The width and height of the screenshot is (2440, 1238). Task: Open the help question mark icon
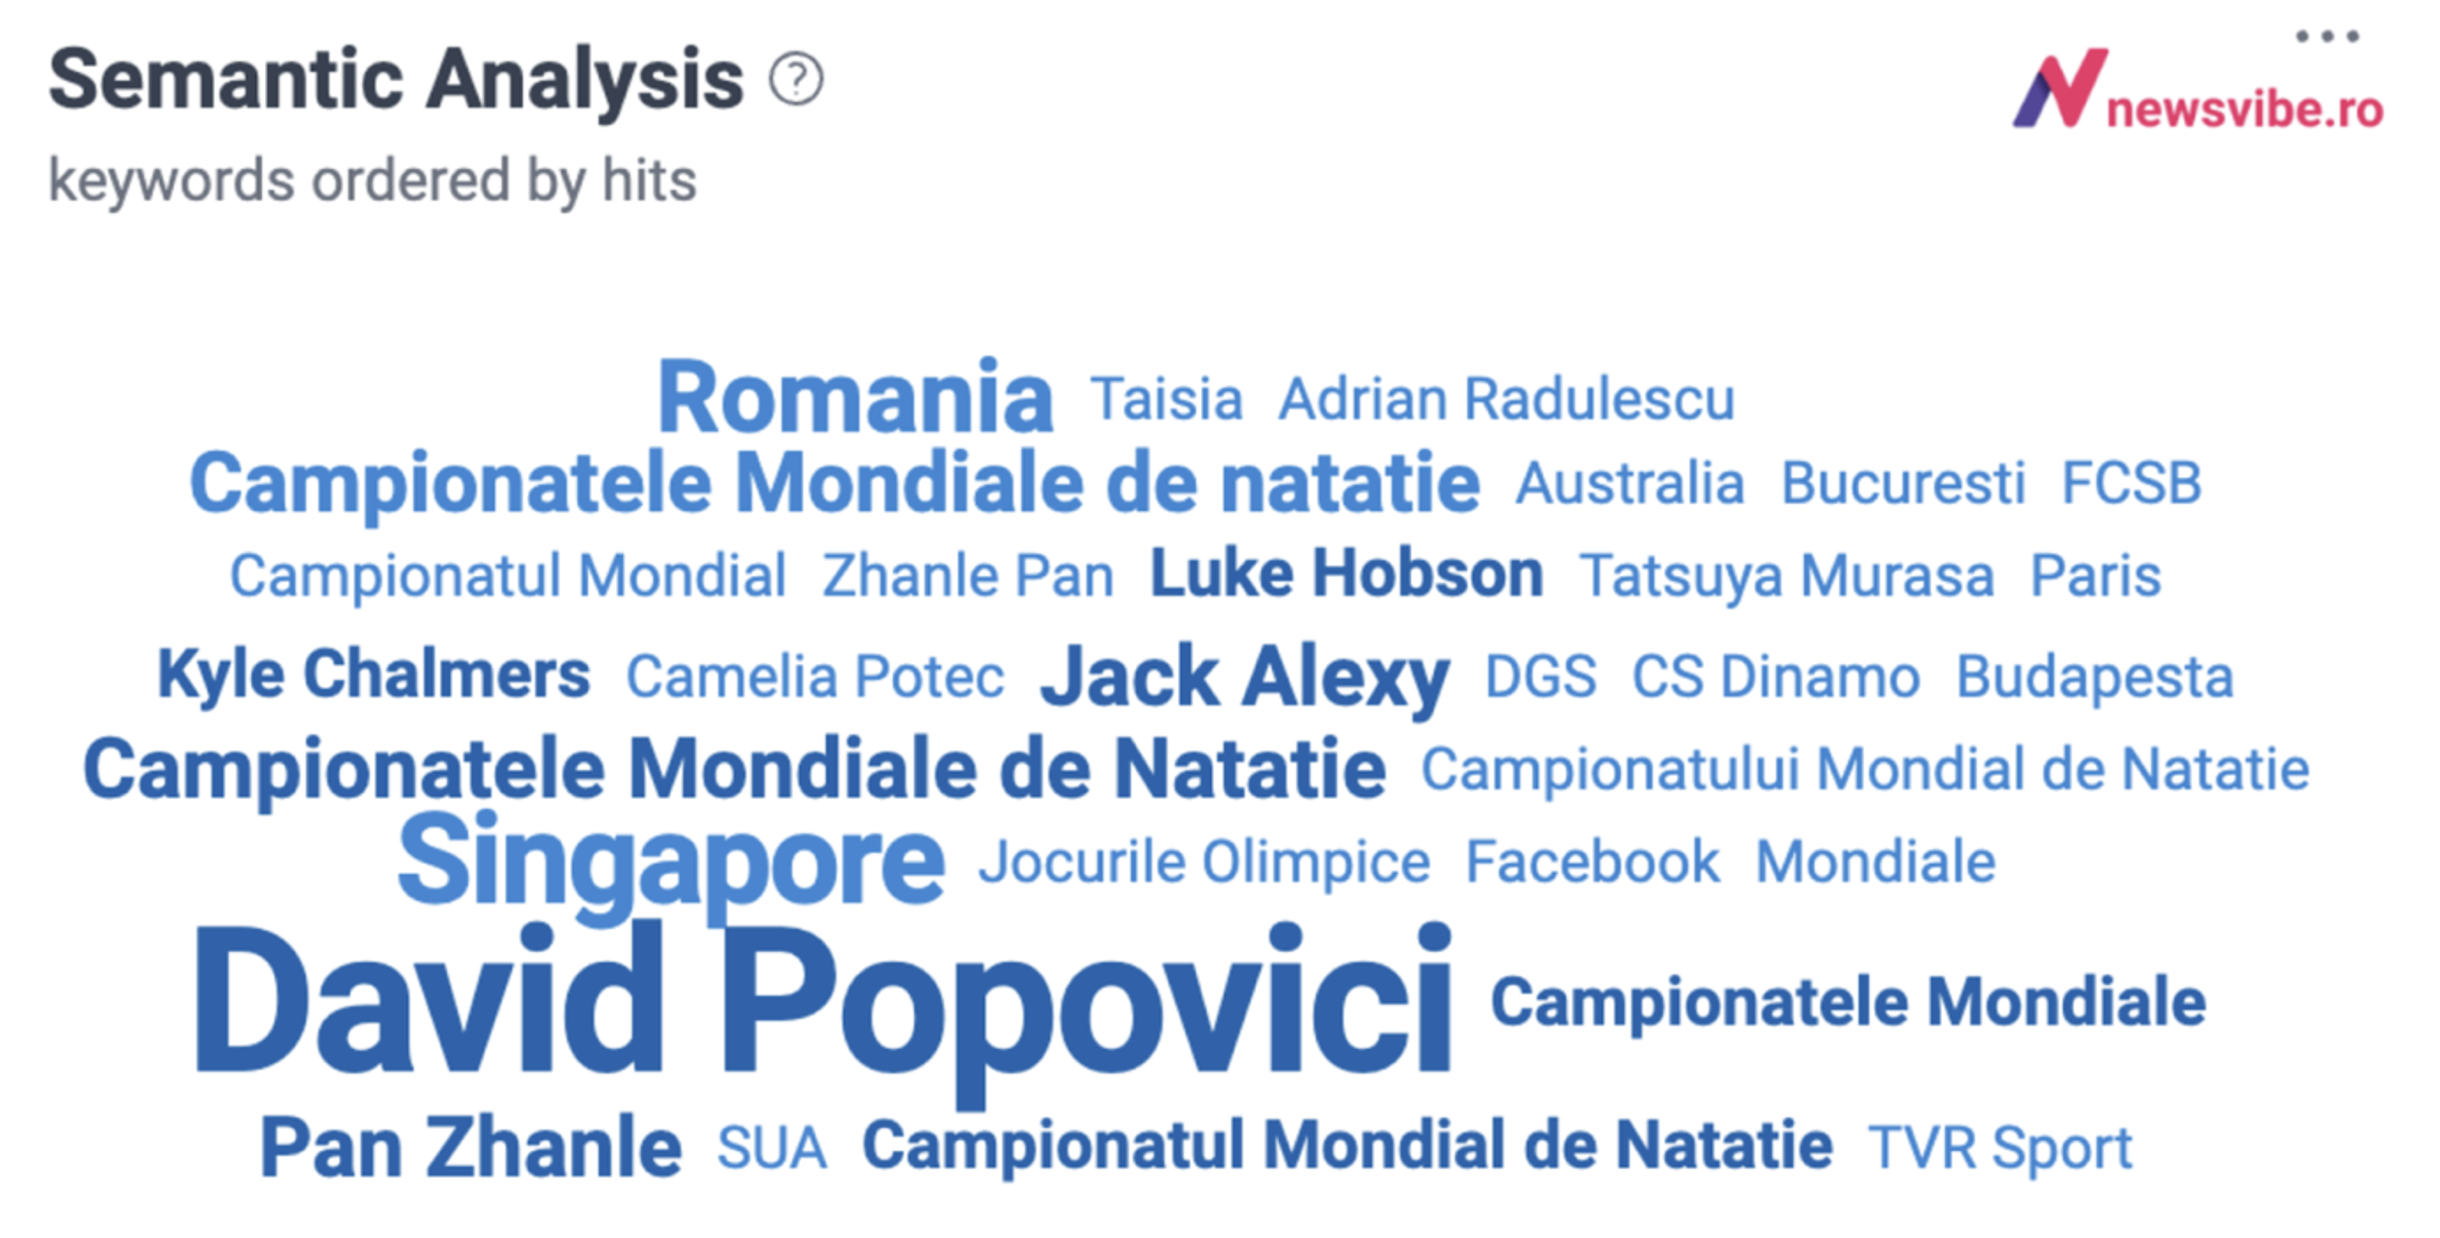pyautogui.click(x=796, y=79)
